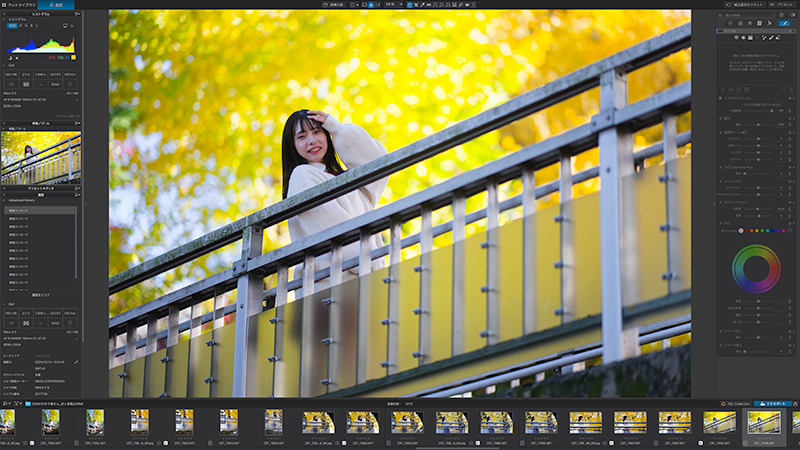Collapse the Advanced History section
Screen dimensions: 800x450
tap(4, 200)
